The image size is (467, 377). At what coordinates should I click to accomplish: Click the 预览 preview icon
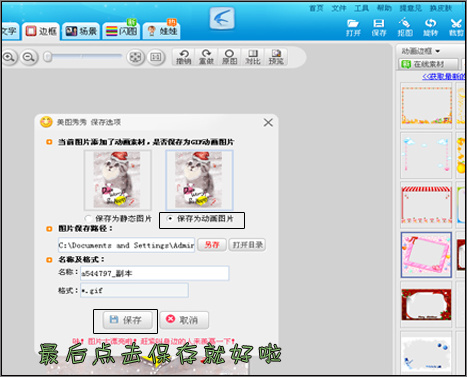[x=276, y=57]
